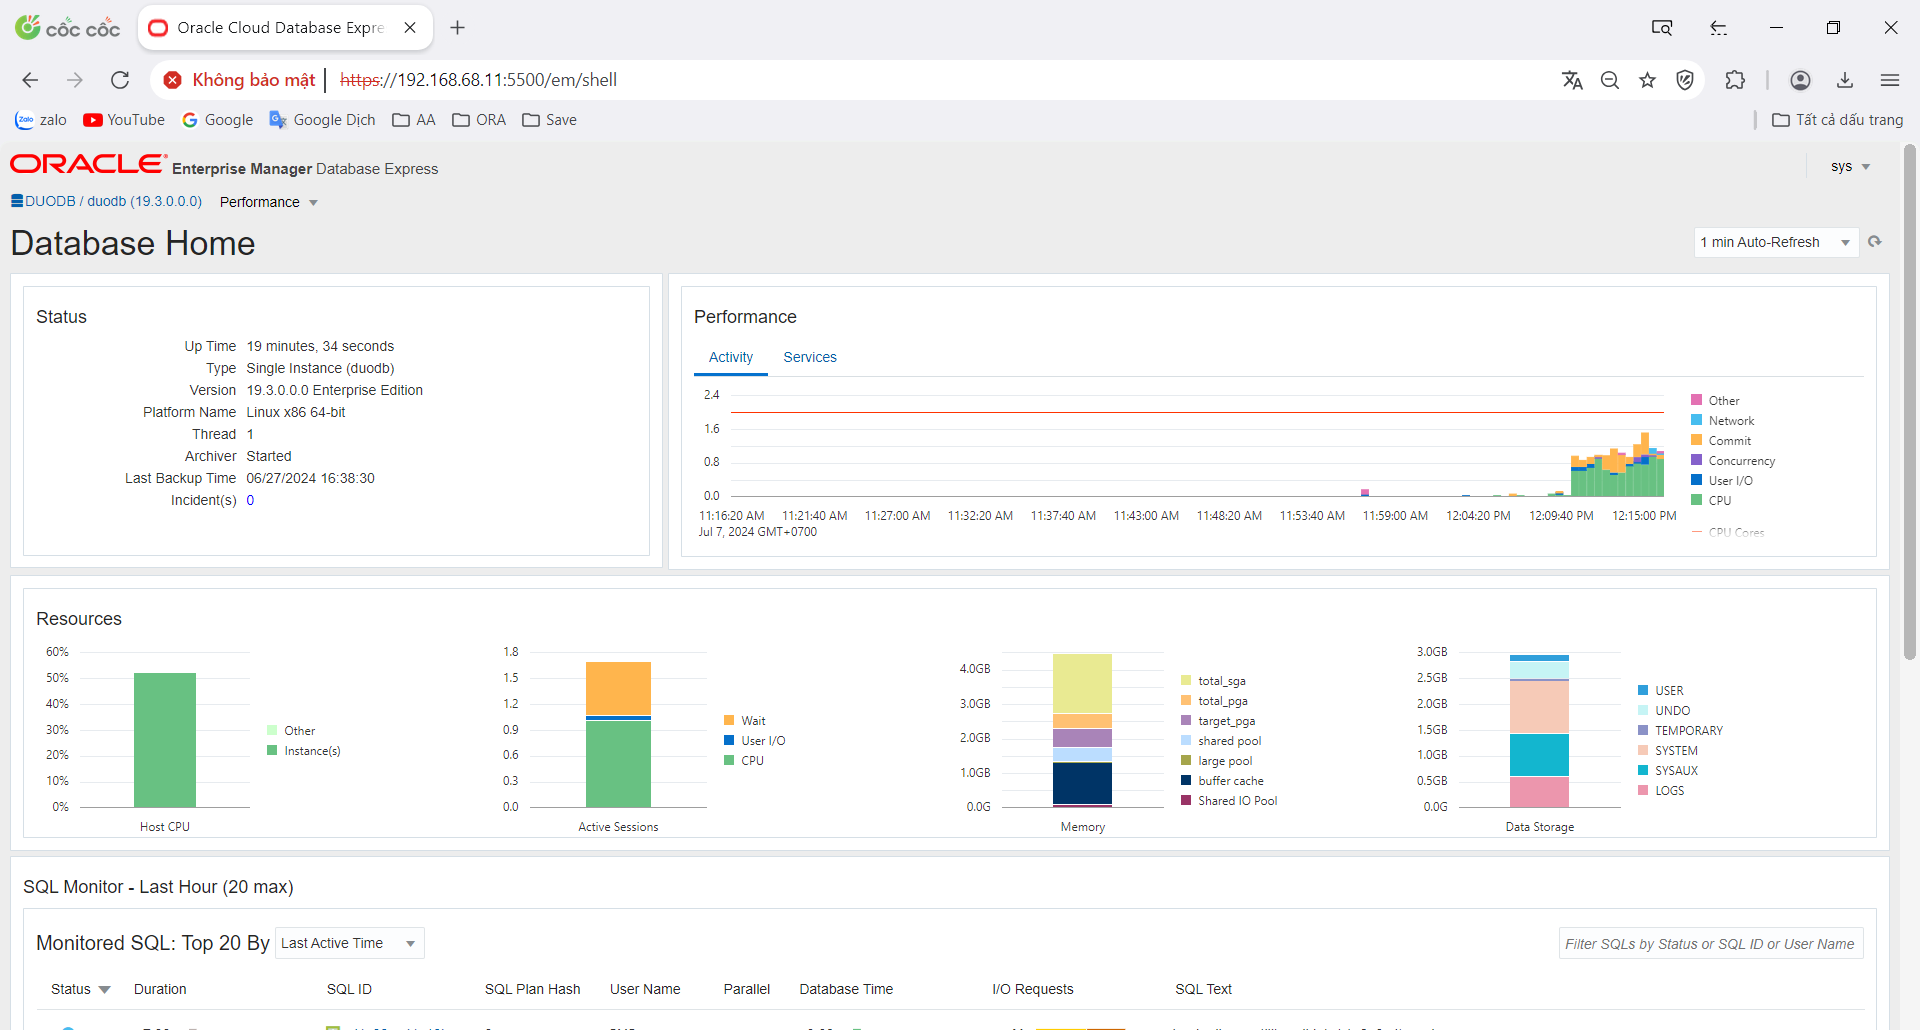Click the manual refresh icon beside Auto-Refresh
The width and height of the screenshot is (1920, 1030).
pyautogui.click(x=1875, y=242)
